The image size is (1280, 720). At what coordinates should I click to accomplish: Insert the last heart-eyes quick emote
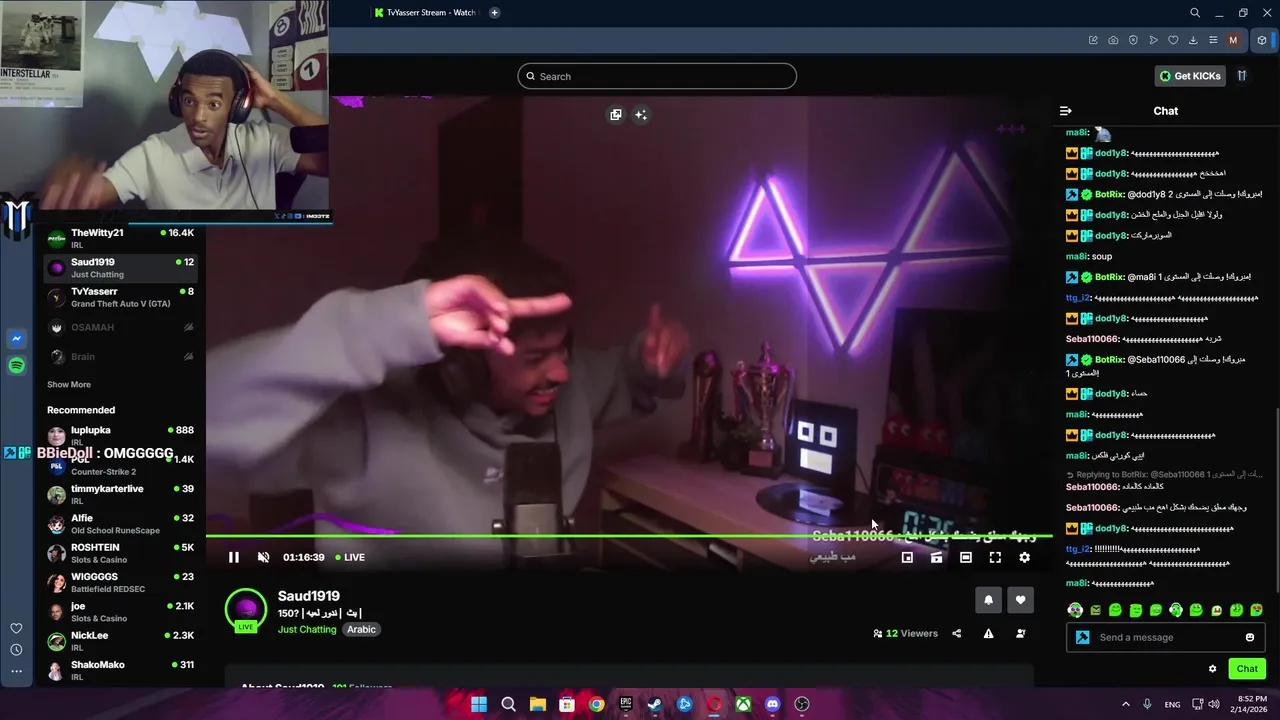(1257, 610)
